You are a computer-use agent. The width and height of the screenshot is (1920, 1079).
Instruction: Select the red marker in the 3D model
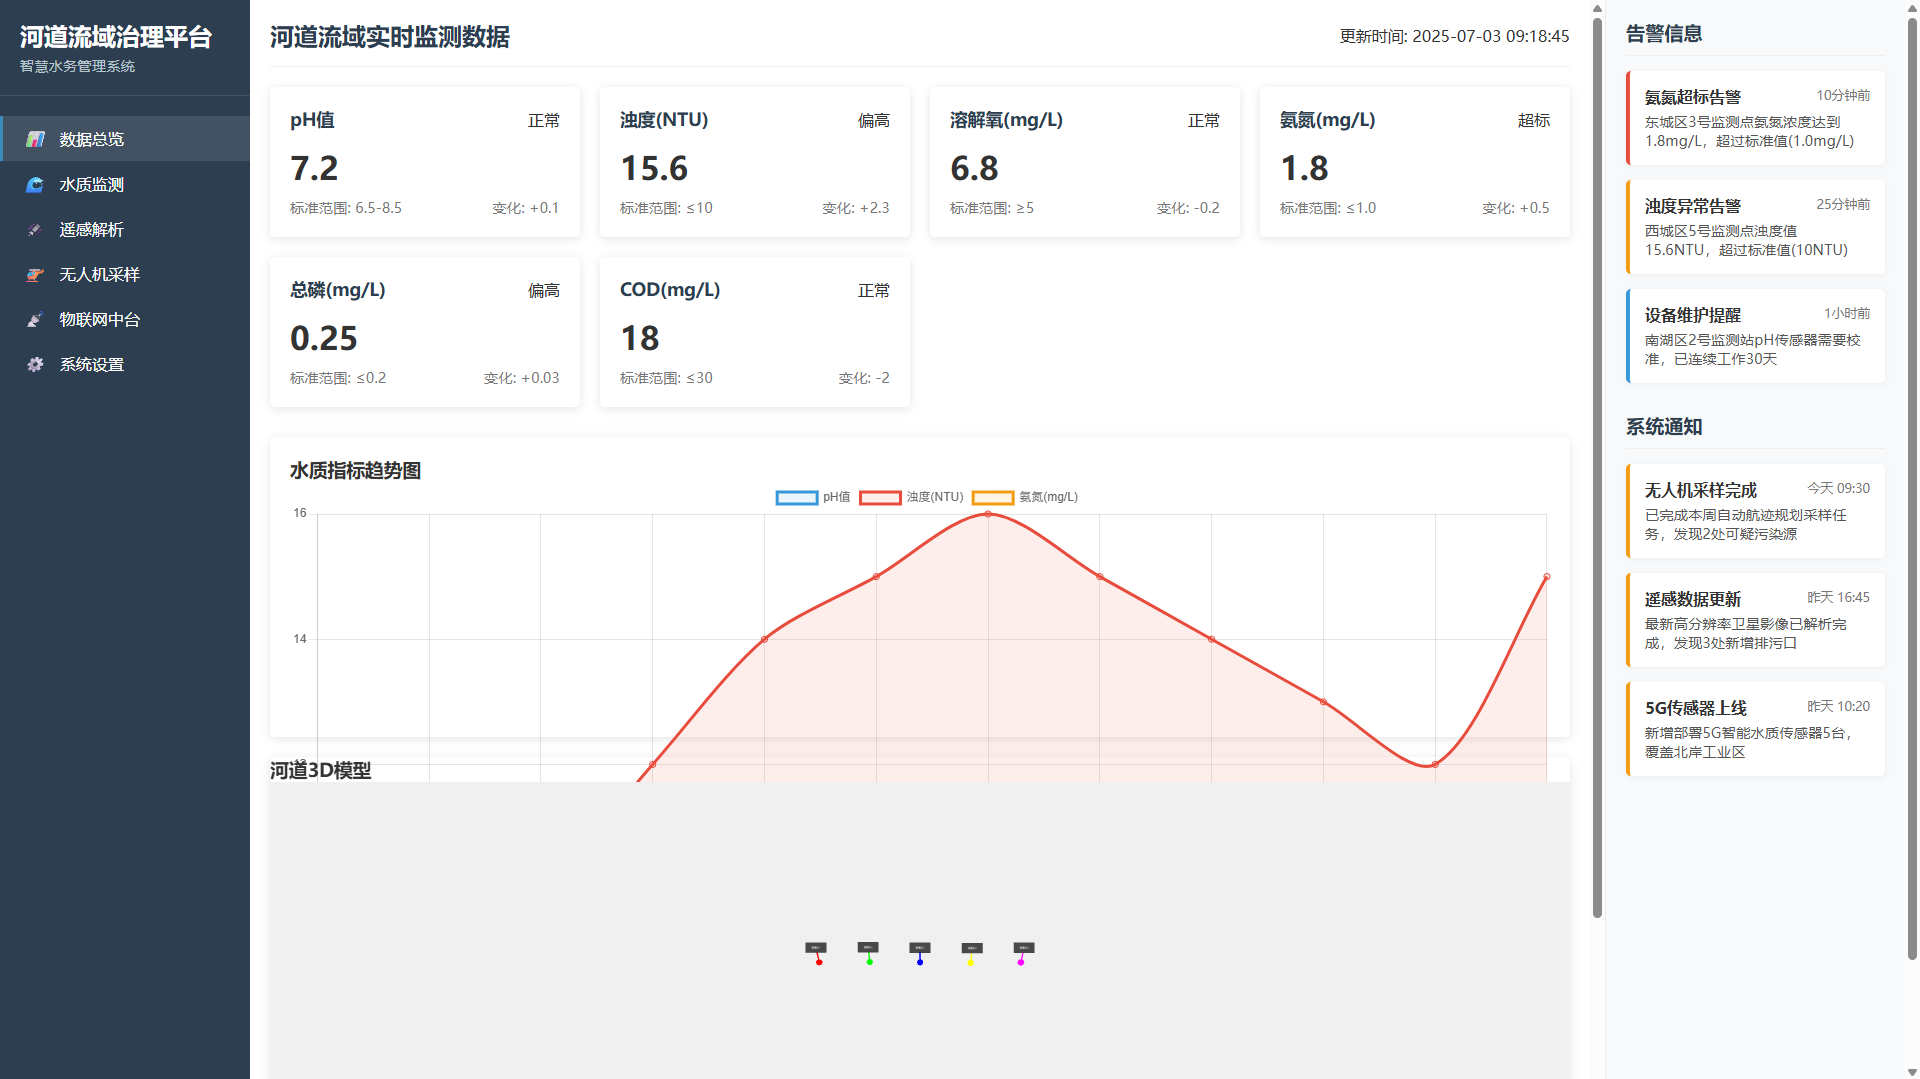[818, 961]
